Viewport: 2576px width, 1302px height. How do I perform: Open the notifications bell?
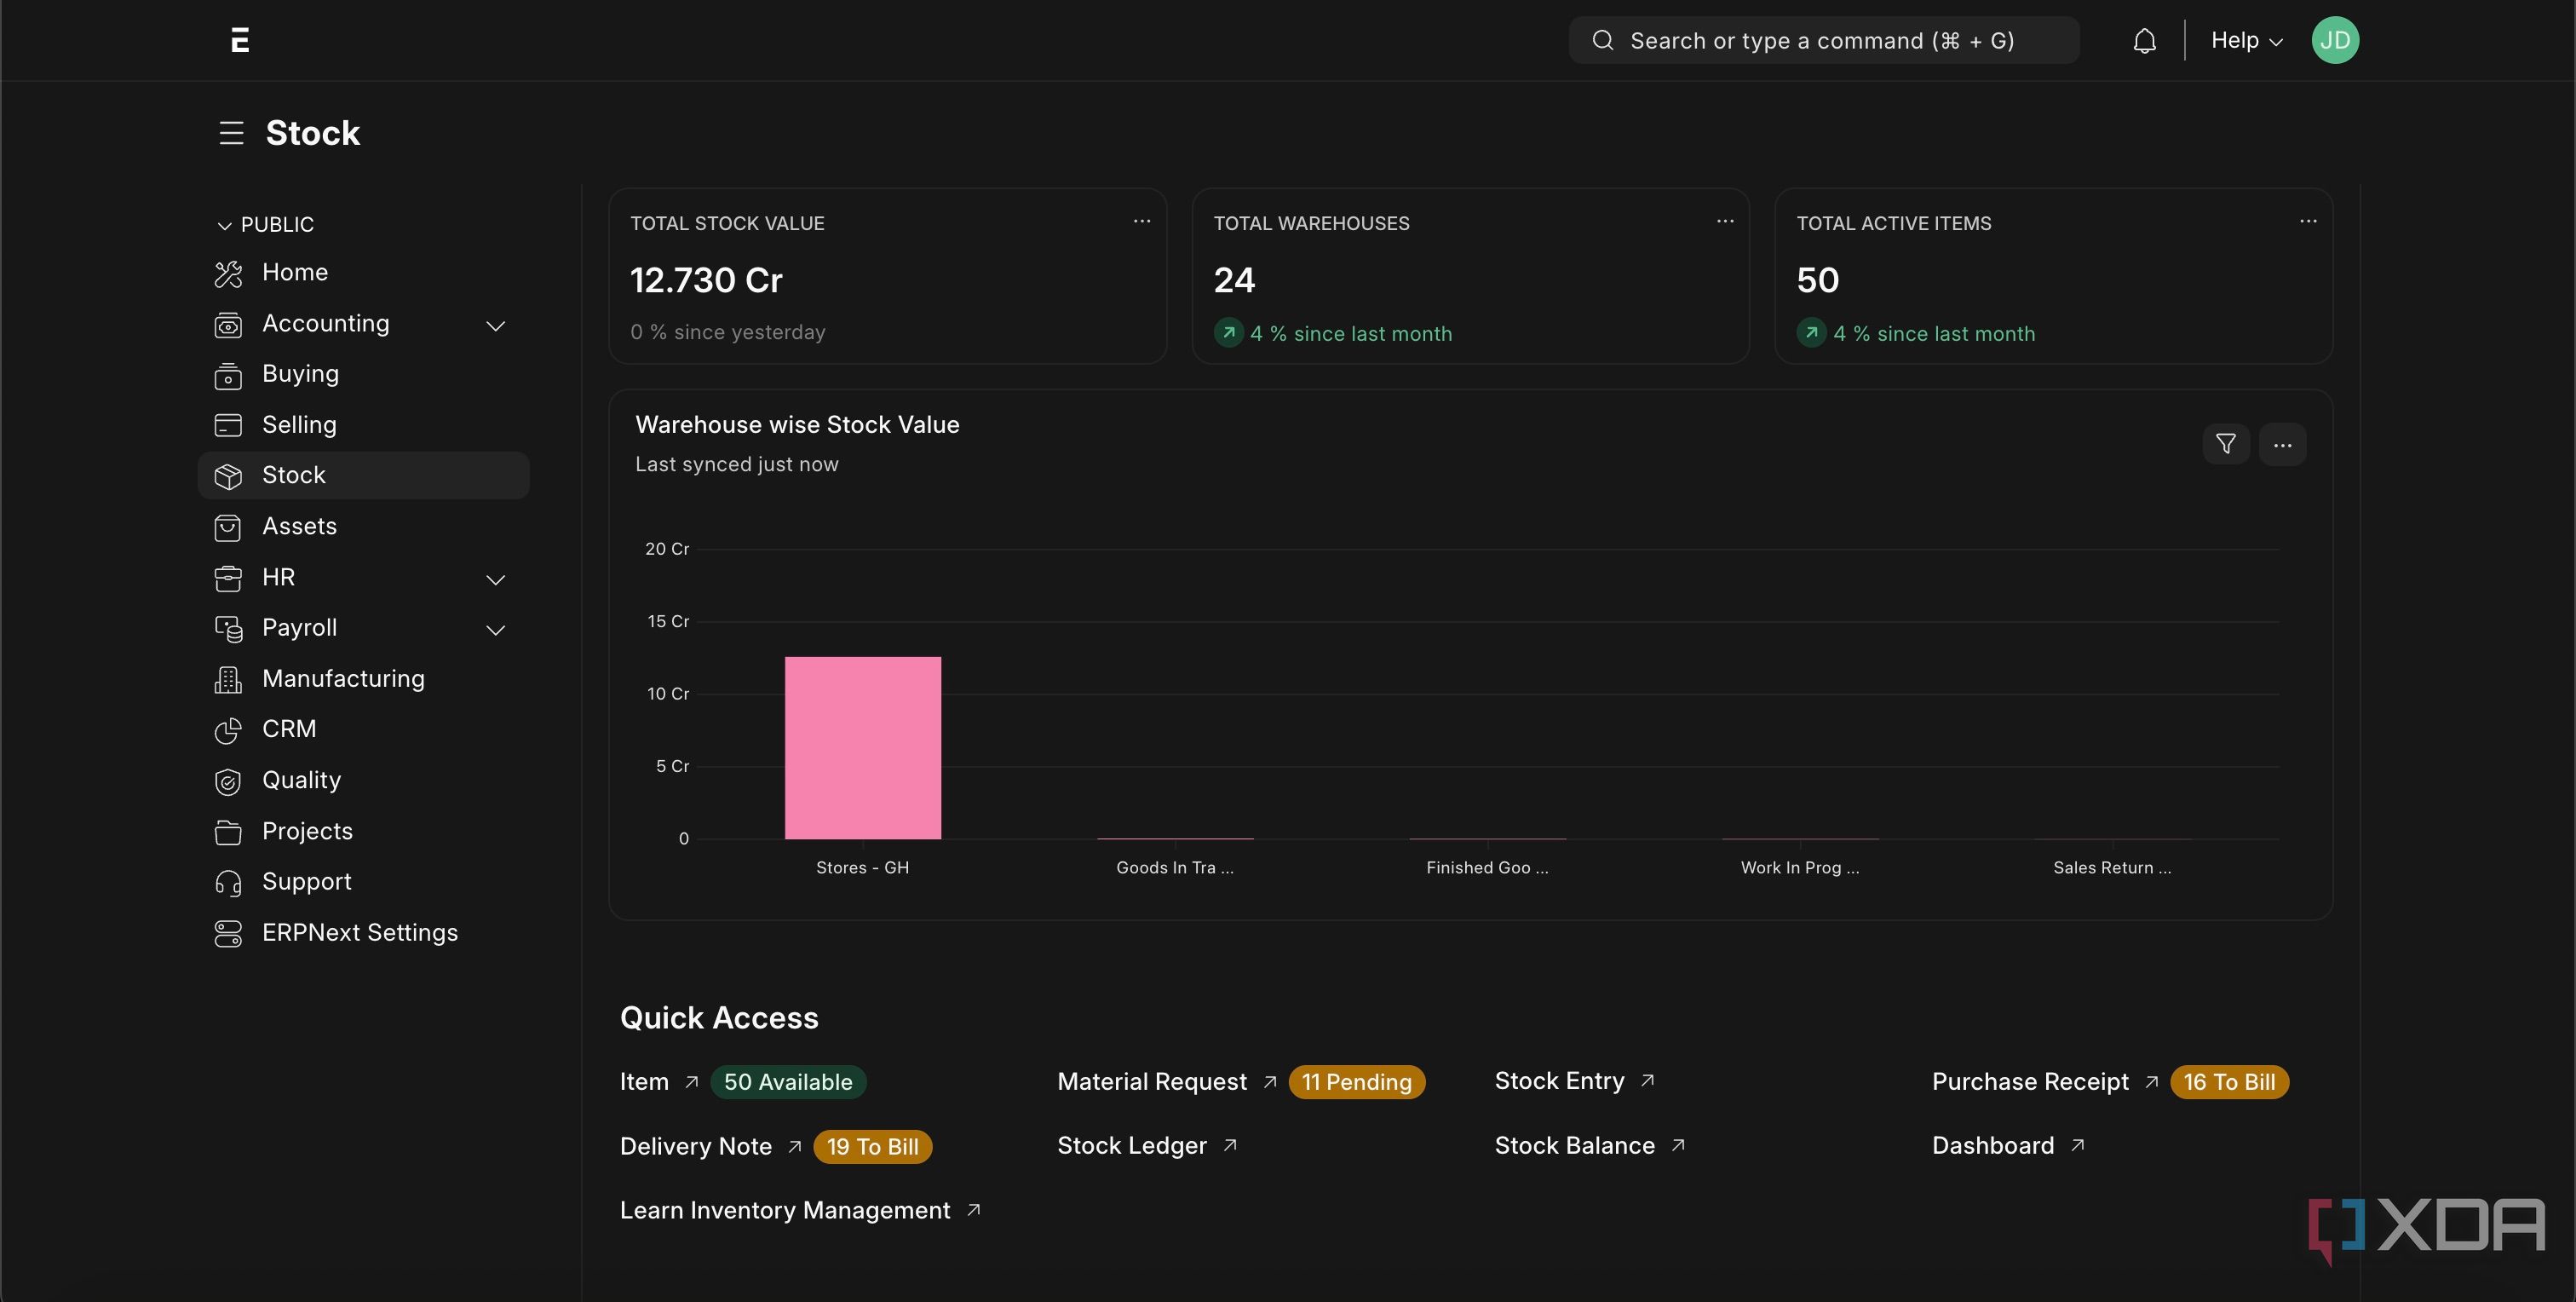click(2144, 41)
